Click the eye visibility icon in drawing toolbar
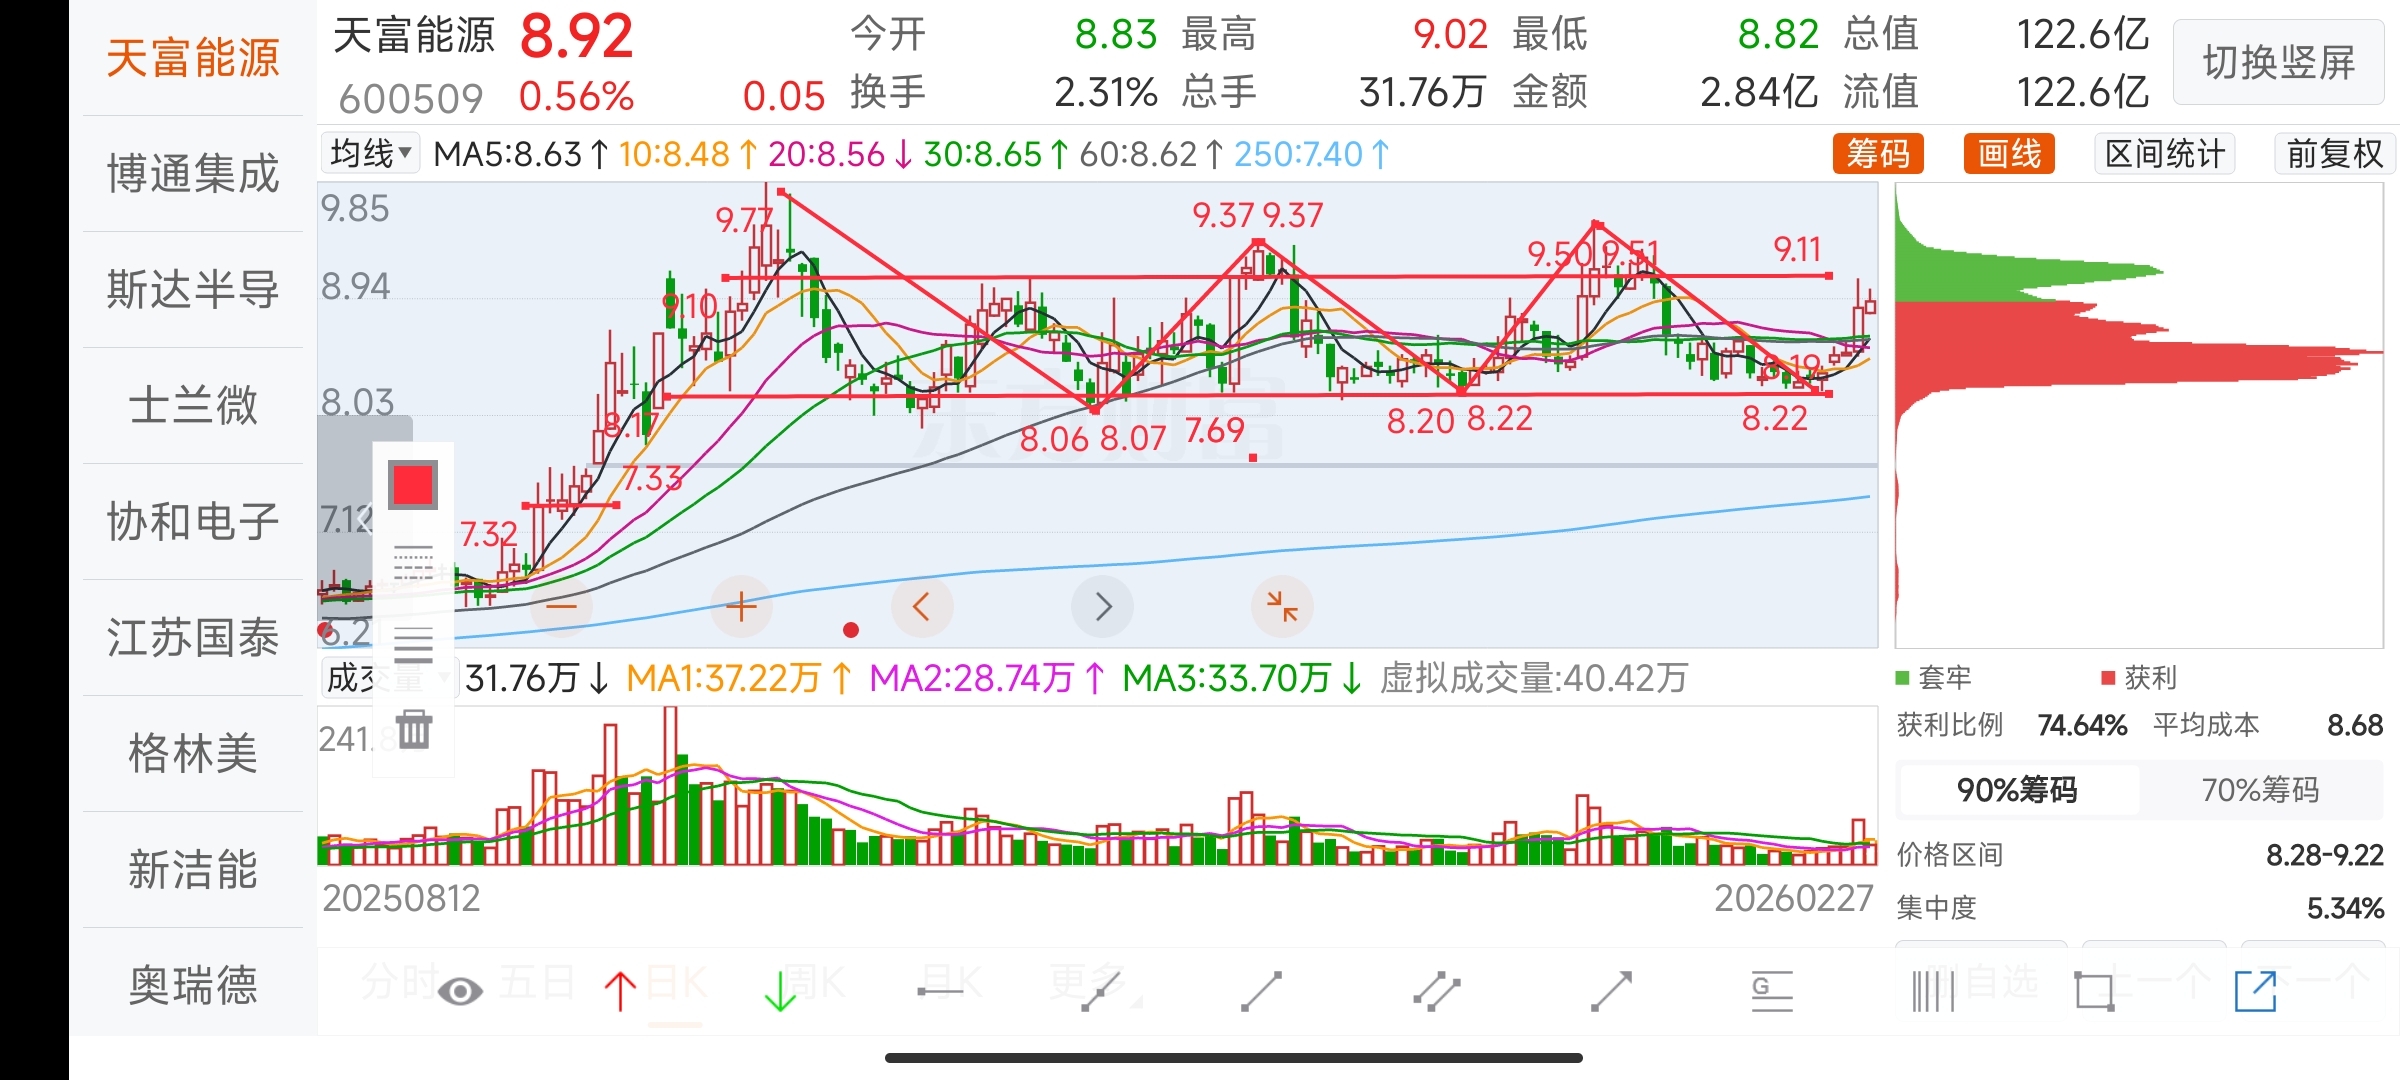Viewport: 2400px width, 1080px height. pos(460,991)
